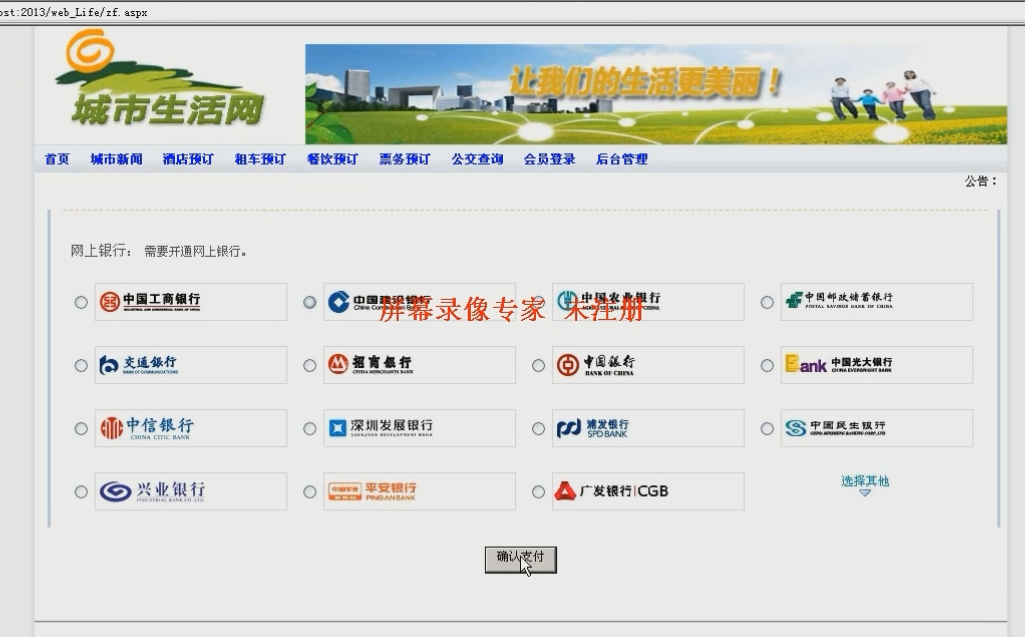Select the 中信银行 radio button
The height and width of the screenshot is (637, 1025).
[x=81, y=429]
